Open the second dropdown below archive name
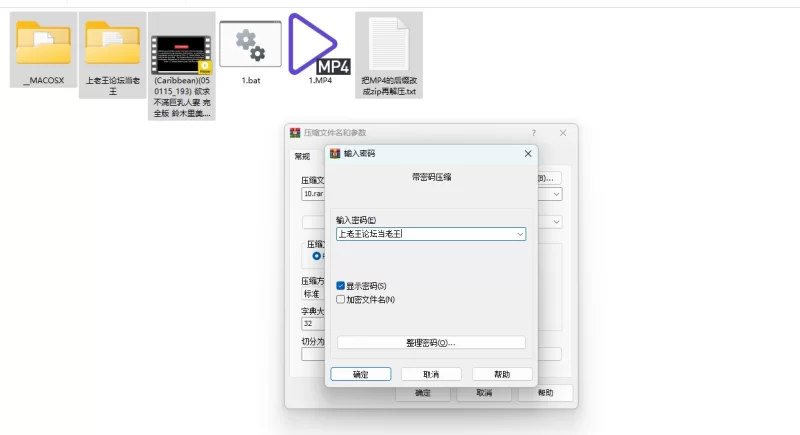The width and height of the screenshot is (800, 435). 556,222
